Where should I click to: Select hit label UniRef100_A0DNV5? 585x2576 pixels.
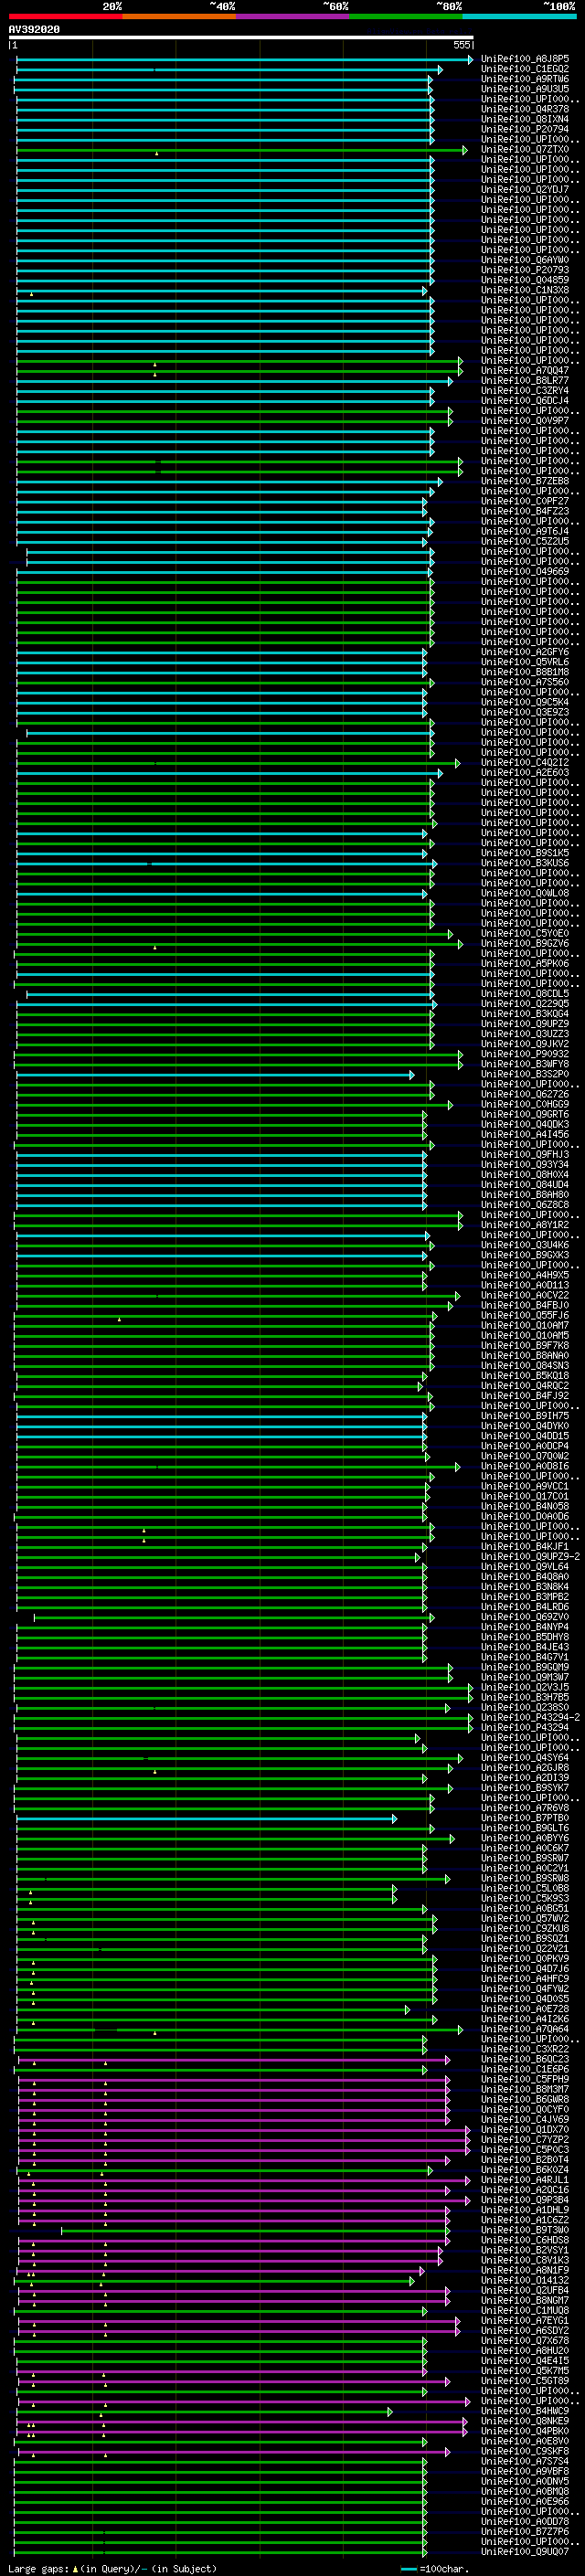click(x=525, y=2481)
